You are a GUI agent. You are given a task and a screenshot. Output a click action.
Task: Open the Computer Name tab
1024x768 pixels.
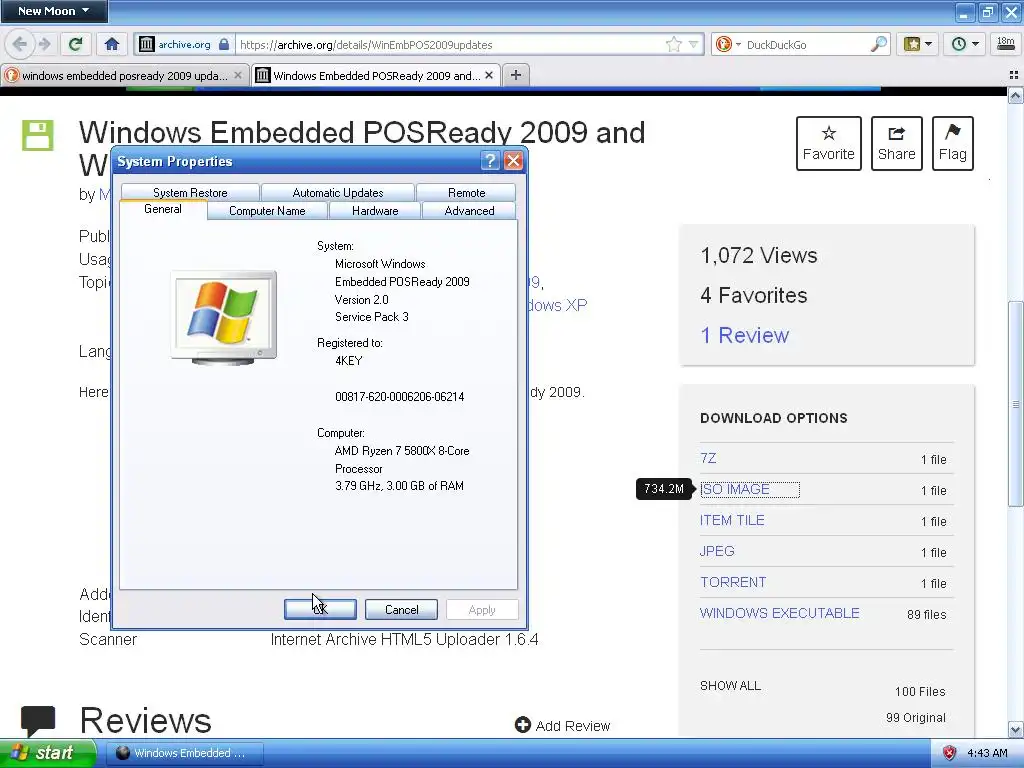[267, 211]
